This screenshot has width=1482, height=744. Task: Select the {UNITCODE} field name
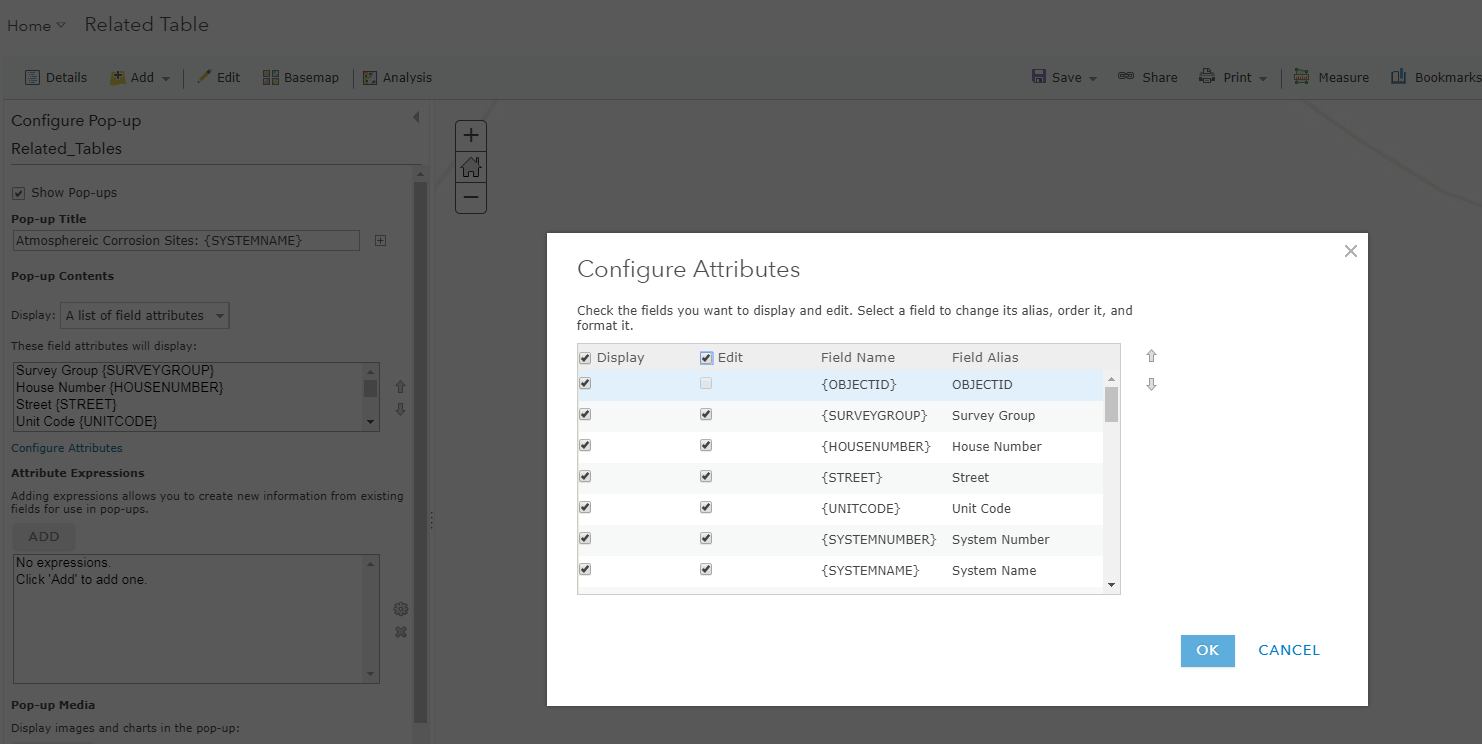point(861,508)
